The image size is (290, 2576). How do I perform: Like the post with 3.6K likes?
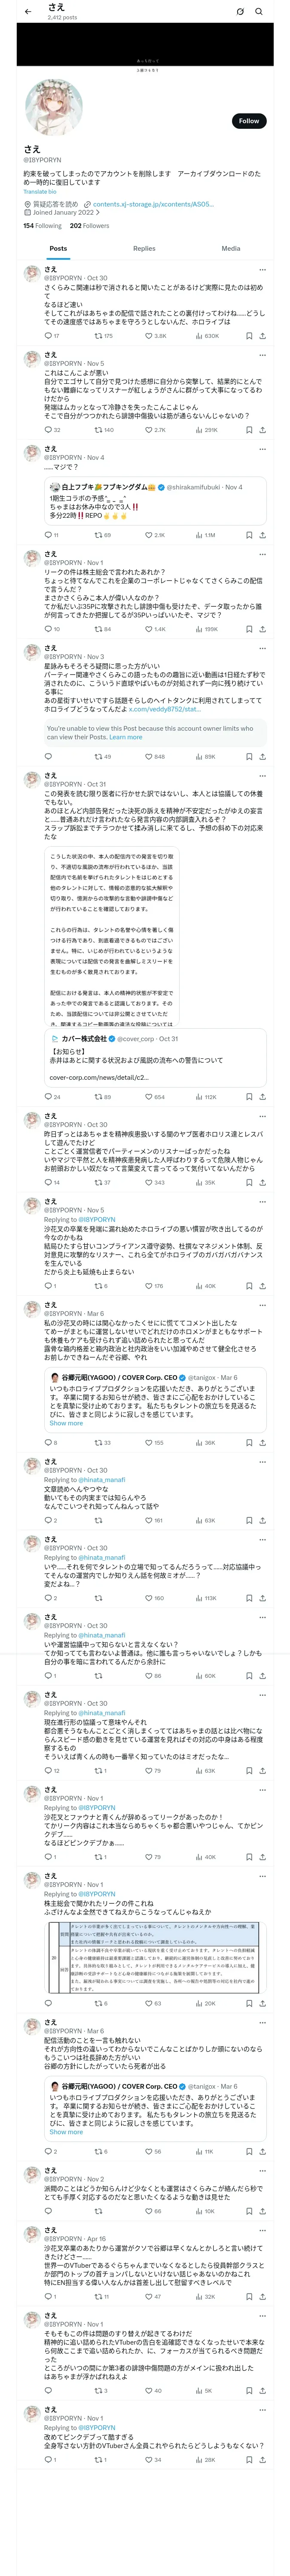(149, 336)
